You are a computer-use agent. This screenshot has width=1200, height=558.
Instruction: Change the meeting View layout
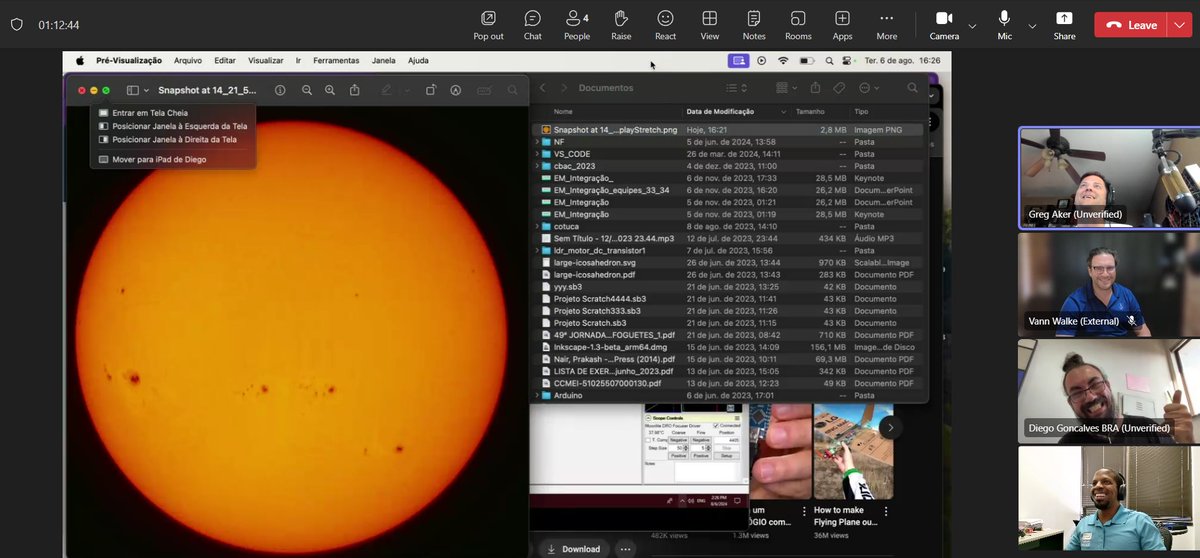710,24
